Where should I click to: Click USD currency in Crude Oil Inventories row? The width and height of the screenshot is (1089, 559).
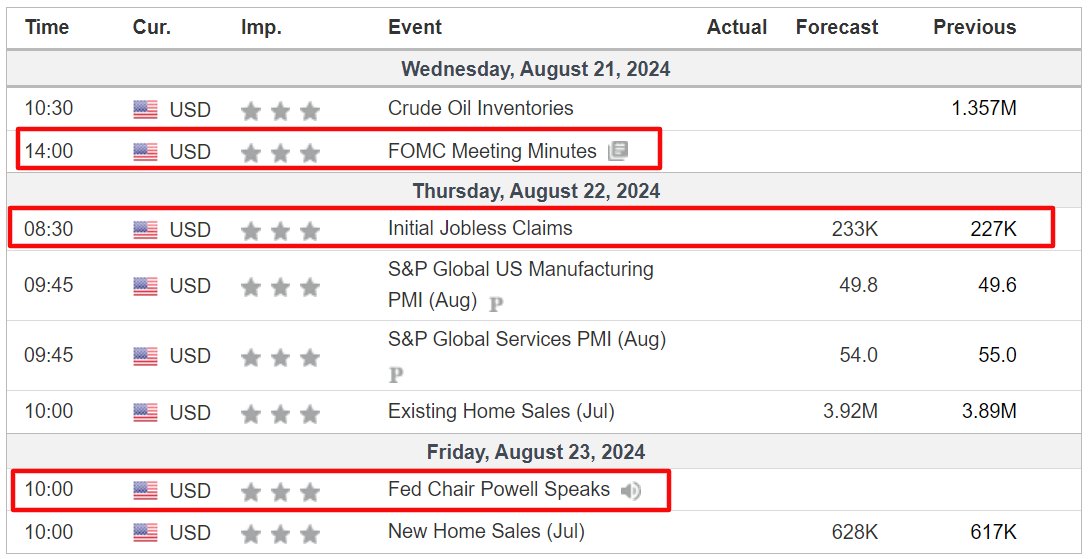click(190, 110)
